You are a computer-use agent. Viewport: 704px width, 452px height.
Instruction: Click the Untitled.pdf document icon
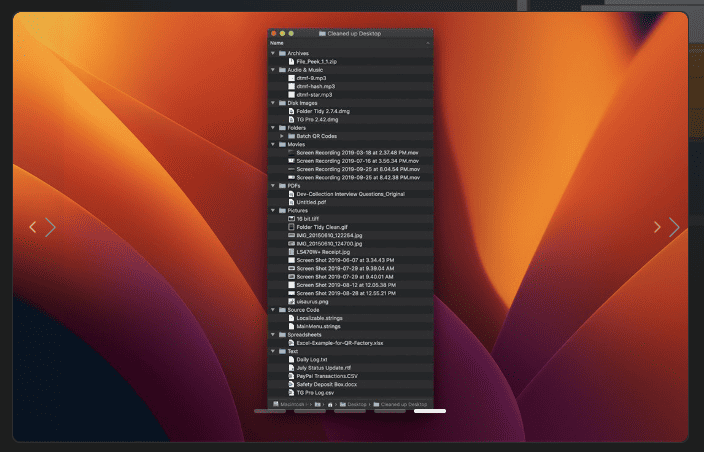[x=291, y=202]
